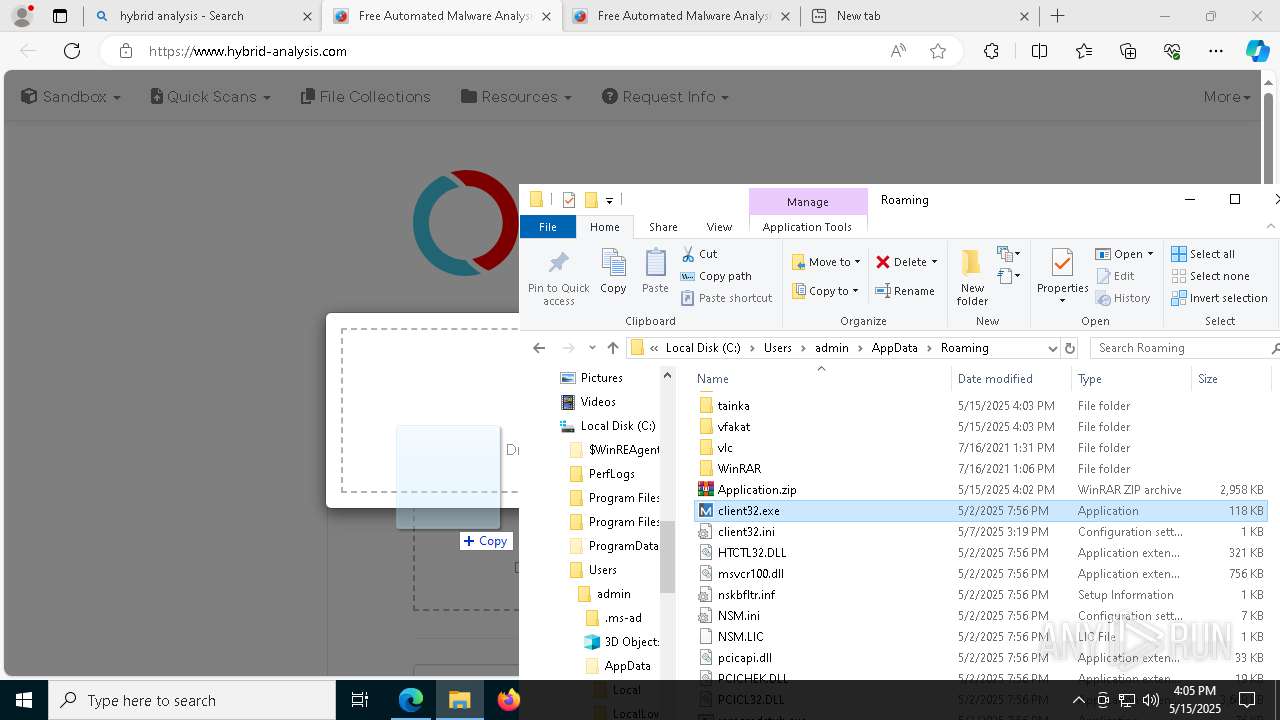Sort files by Size column

[x=1230, y=379]
